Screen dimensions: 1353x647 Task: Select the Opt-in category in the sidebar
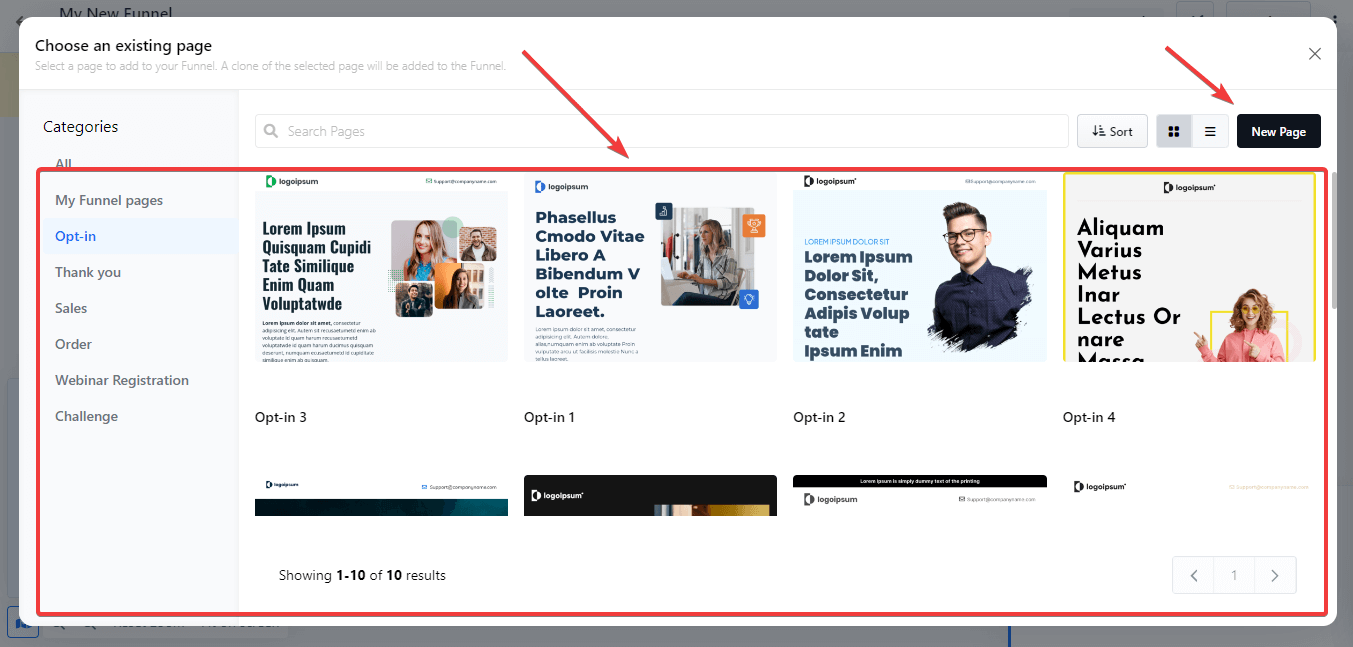(75, 235)
